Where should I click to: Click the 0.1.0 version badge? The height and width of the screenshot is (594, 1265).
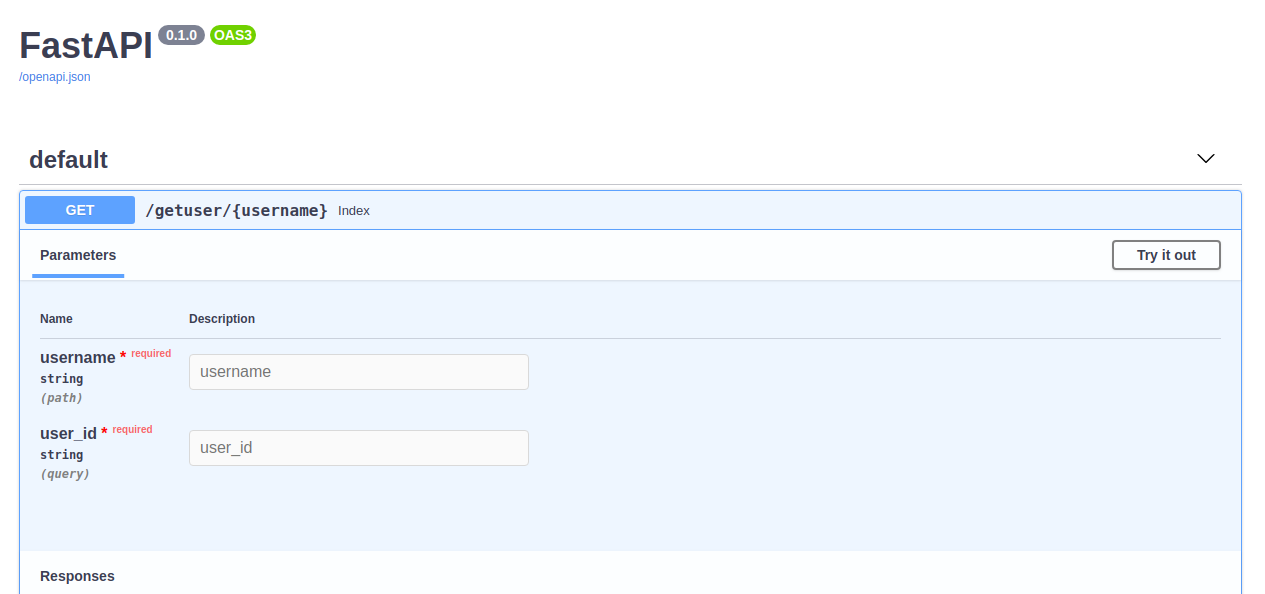tap(181, 35)
